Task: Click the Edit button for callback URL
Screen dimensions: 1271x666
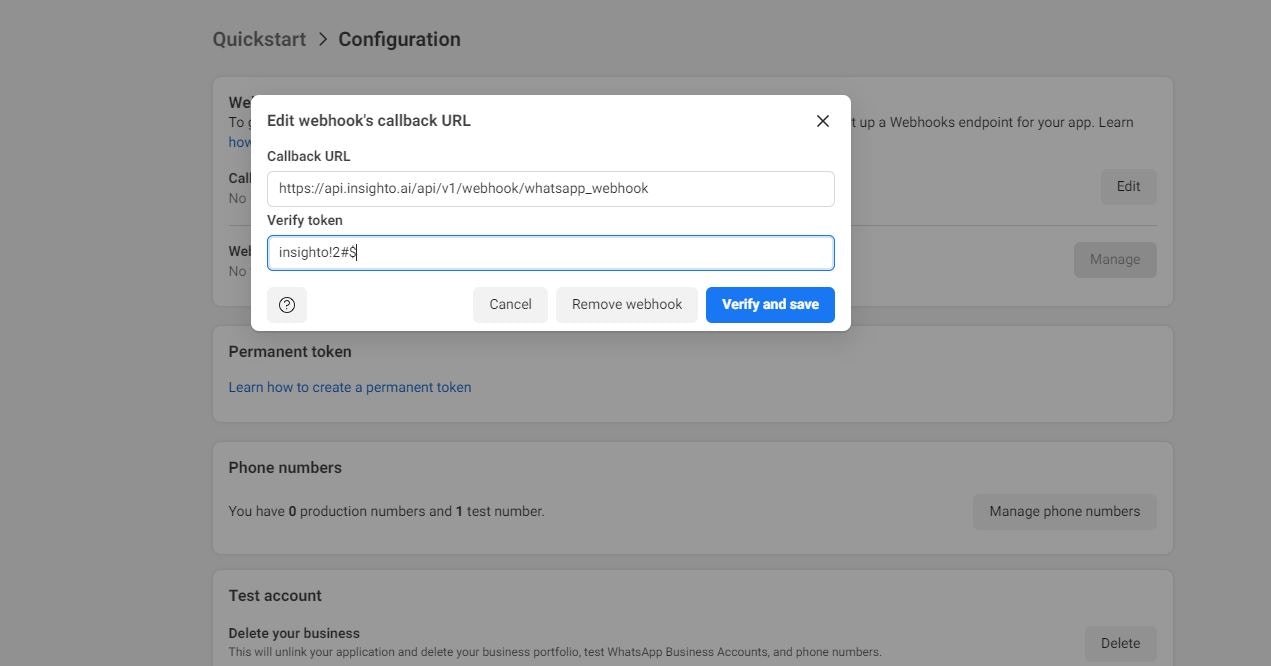Action: 1128,187
